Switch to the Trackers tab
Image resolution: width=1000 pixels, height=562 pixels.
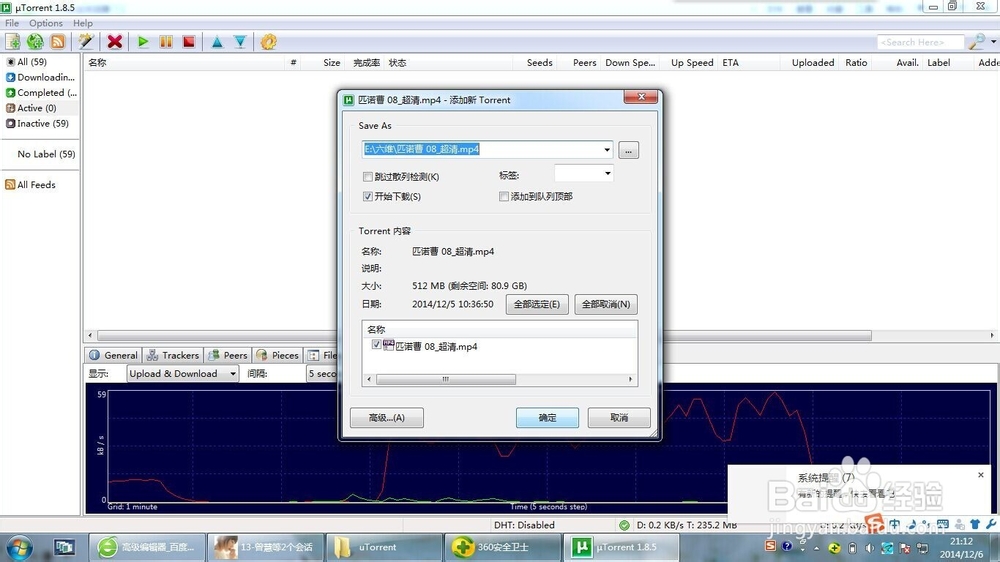(x=173, y=355)
